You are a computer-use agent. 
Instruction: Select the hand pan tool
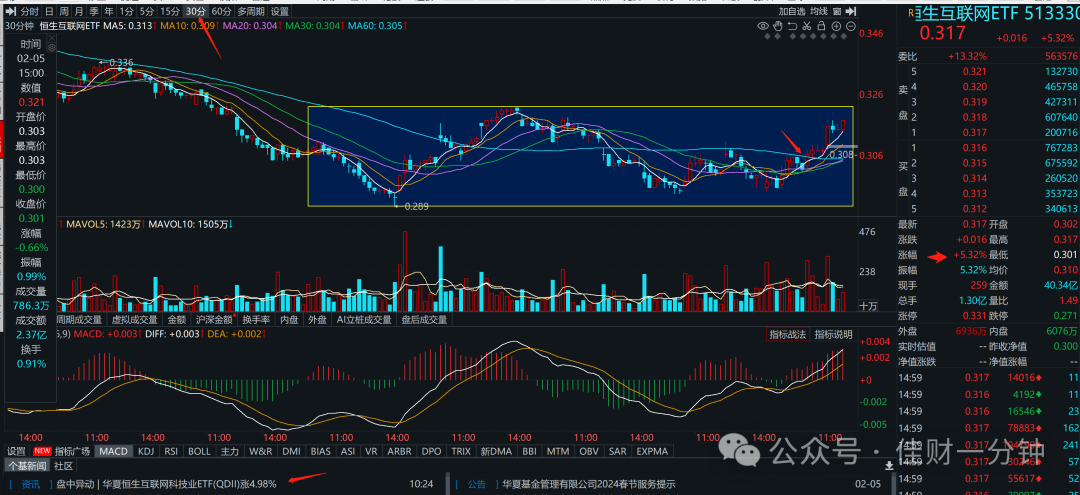pos(778,26)
